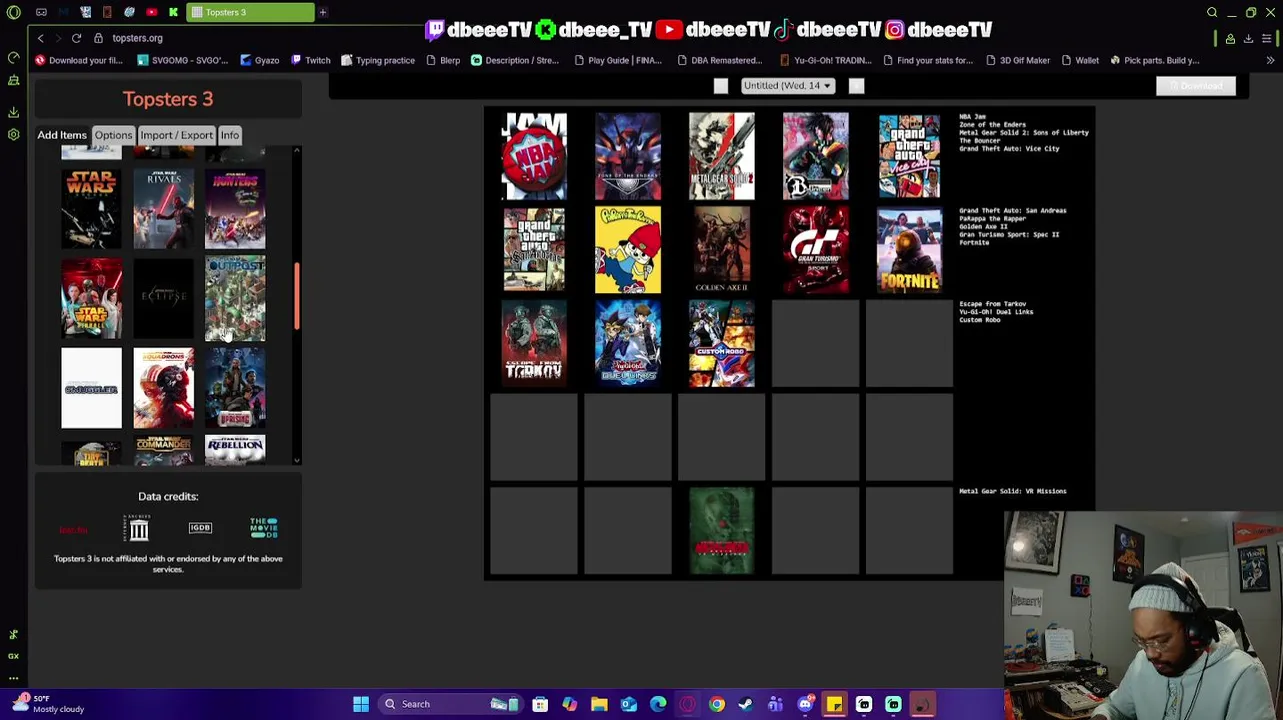Select the GTA Vice City cover
The height and width of the screenshot is (720, 1283).
(909, 156)
